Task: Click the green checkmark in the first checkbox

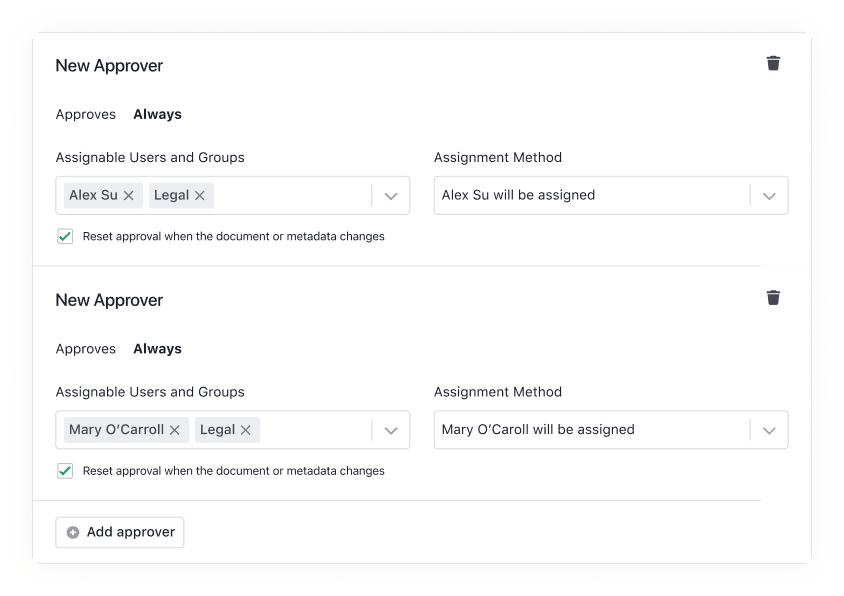Action: tap(65, 236)
